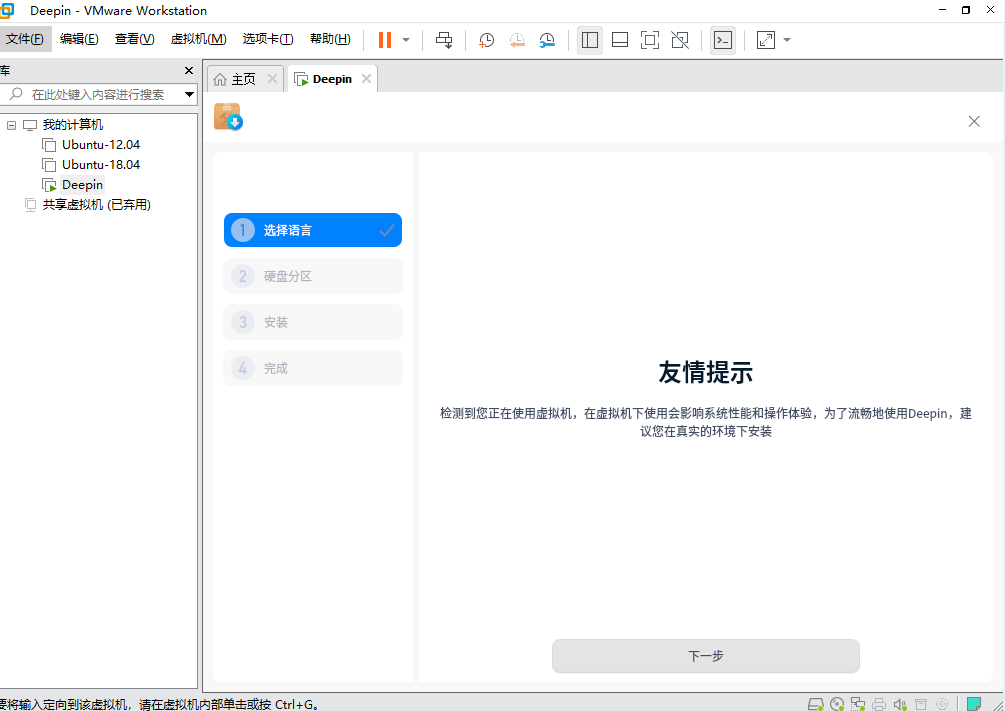
Task: Click the camera device status icon
Action: coord(942,704)
